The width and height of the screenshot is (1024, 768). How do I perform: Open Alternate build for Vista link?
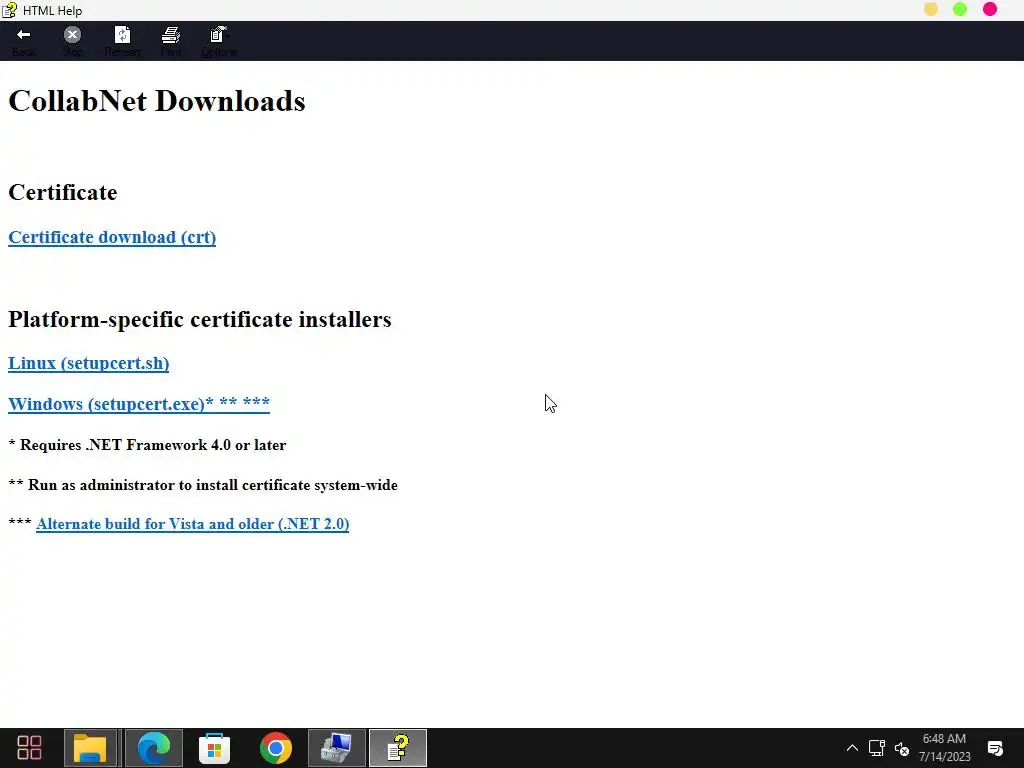(193, 524)
